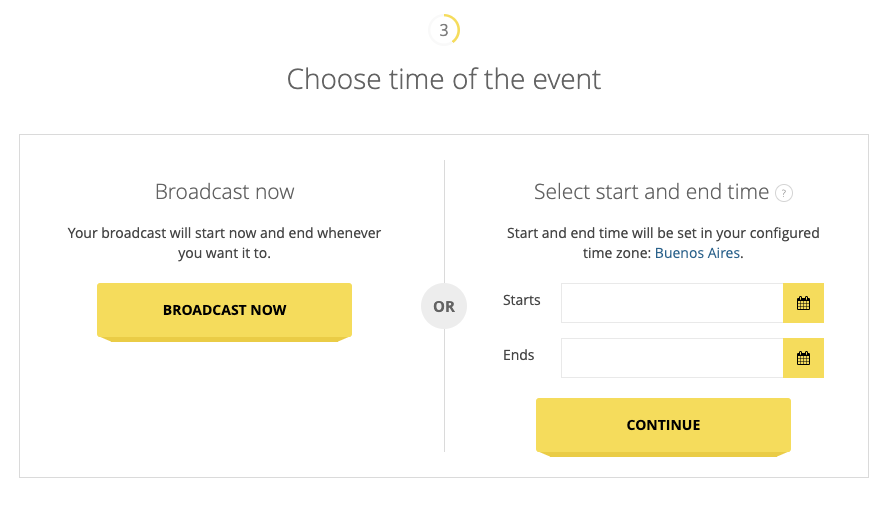This screenshot has width=890, height=508.
Task: Click the 'Broadcast now' section heading
Action: pyautogui.click(x=224, y=192)
